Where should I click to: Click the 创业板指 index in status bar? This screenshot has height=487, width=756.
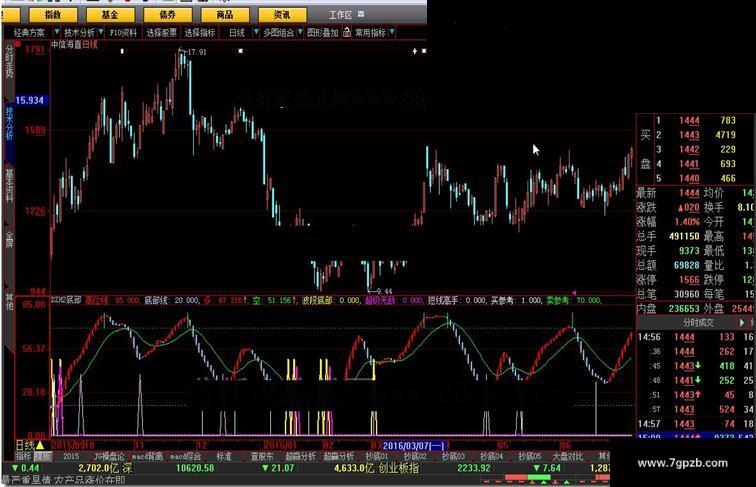click(x=399, y=468)
